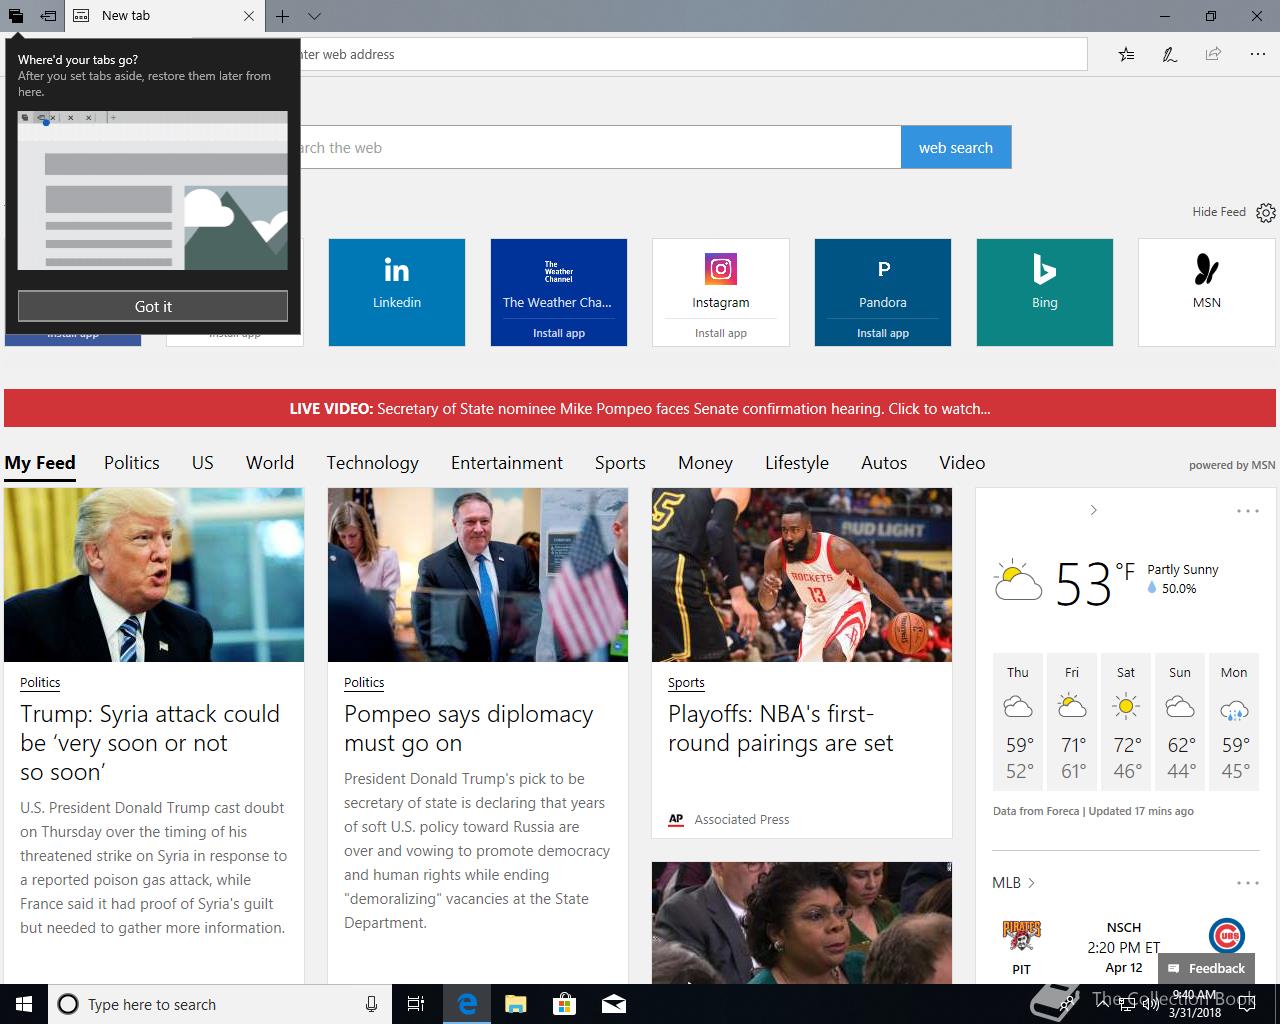Viewport: 1280px width, 1024px height.
Task: Select the My Feed tab
Action: [40, 463]
